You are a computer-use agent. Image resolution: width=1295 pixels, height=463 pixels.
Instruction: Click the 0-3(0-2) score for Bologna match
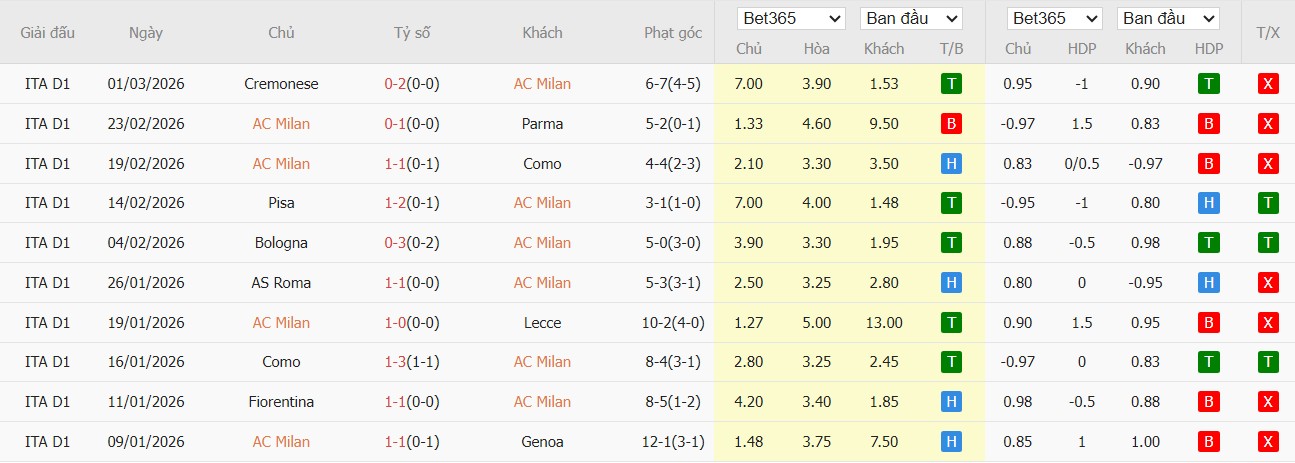point(412,243)
